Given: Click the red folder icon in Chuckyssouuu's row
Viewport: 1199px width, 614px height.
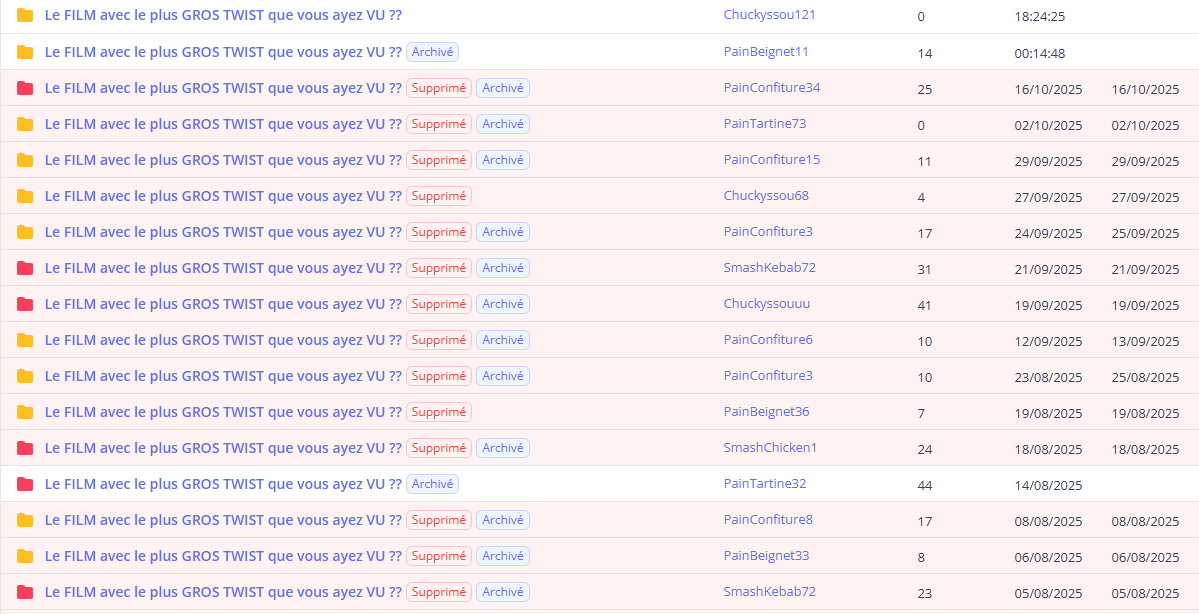Looking at the screenshot, I should [x=25, y=304].
